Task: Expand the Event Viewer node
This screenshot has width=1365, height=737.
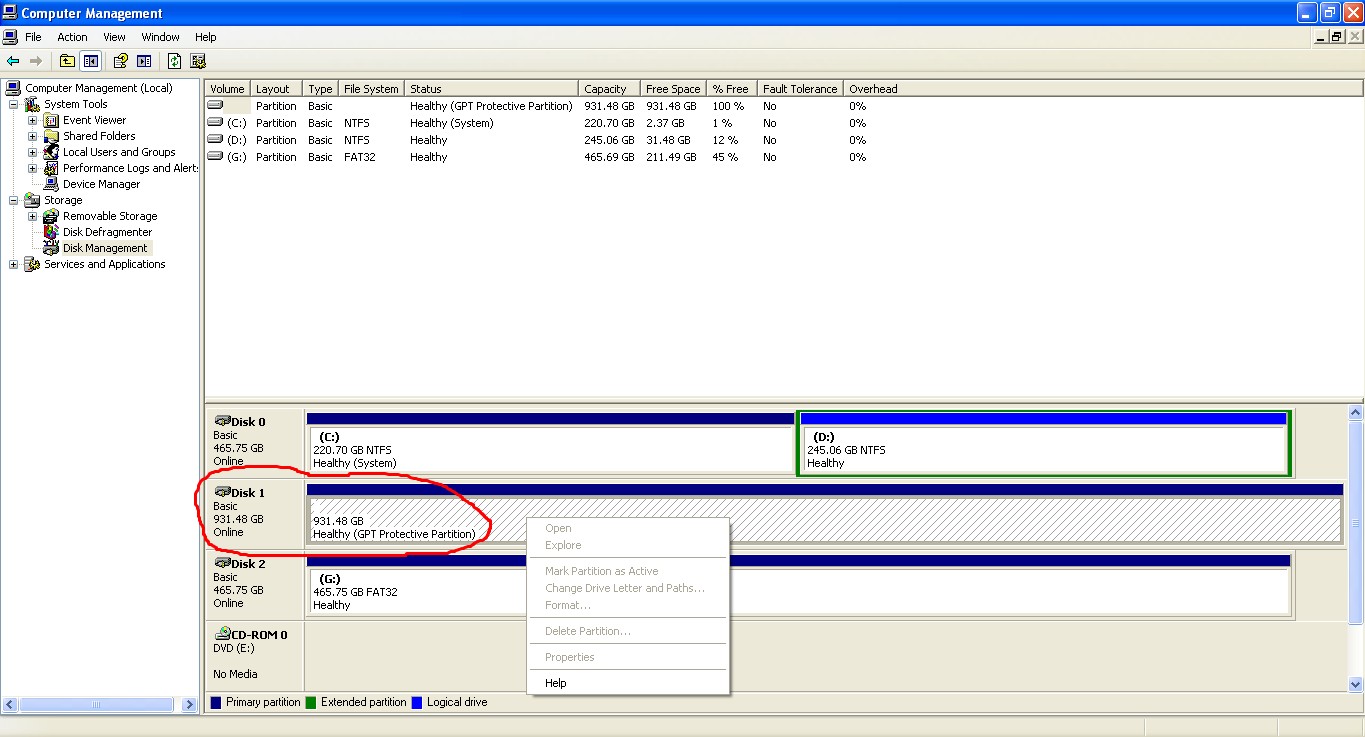Action: [32, 120]
